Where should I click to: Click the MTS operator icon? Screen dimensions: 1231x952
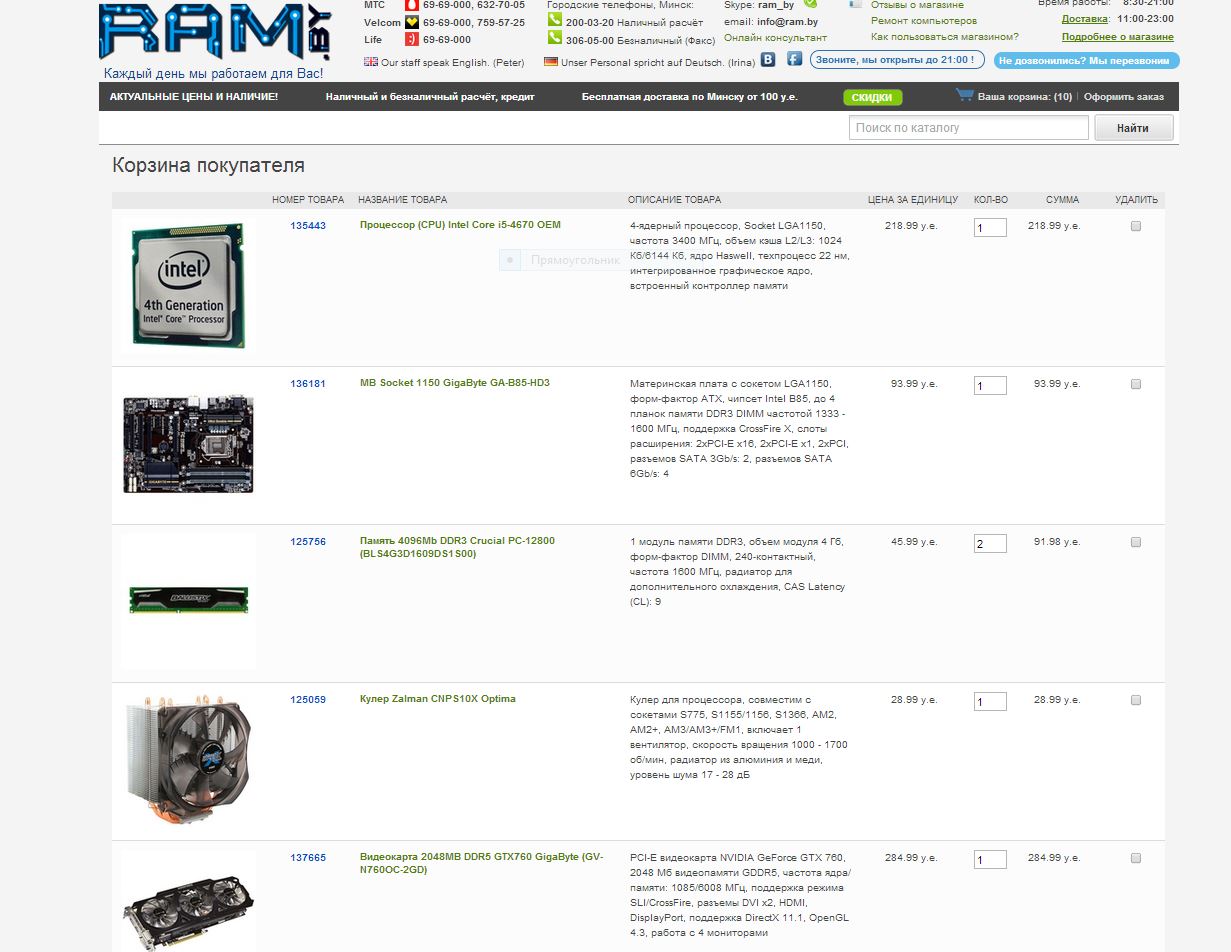(411, 5)
